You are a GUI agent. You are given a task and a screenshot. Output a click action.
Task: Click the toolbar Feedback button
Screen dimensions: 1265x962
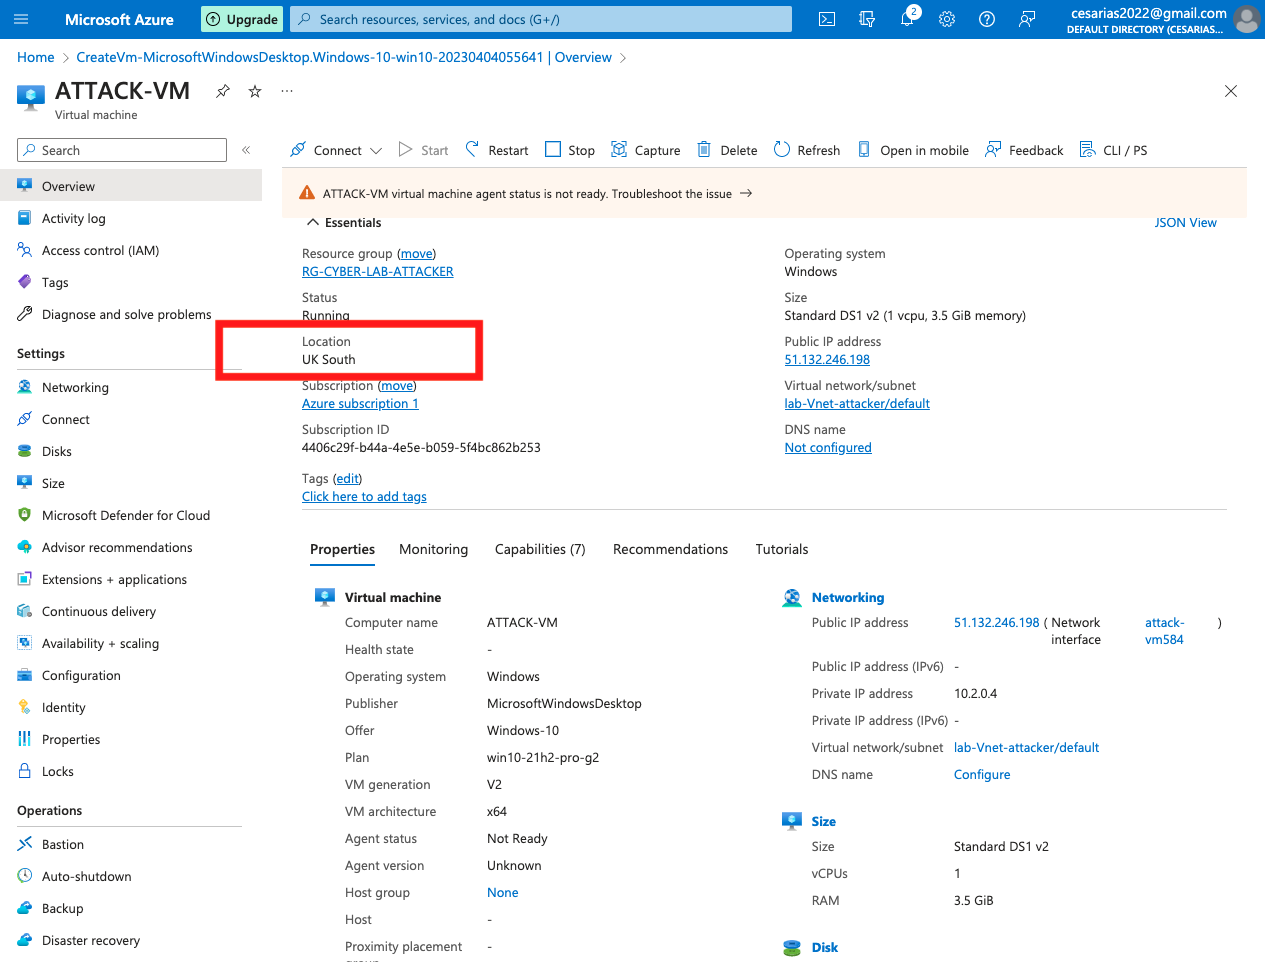point(1024,150)
